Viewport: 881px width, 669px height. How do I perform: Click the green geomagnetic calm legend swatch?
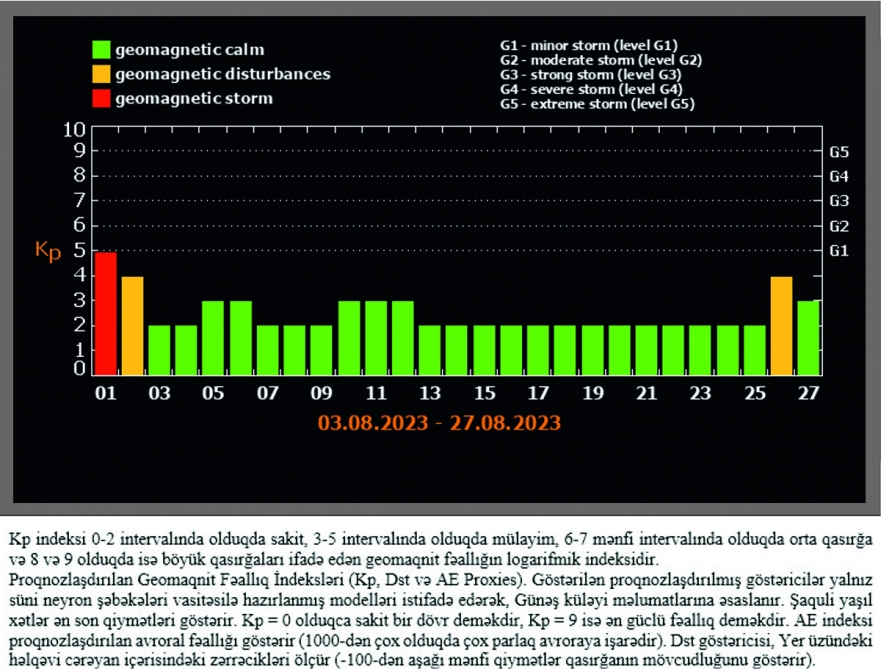(x=101, y=49)
